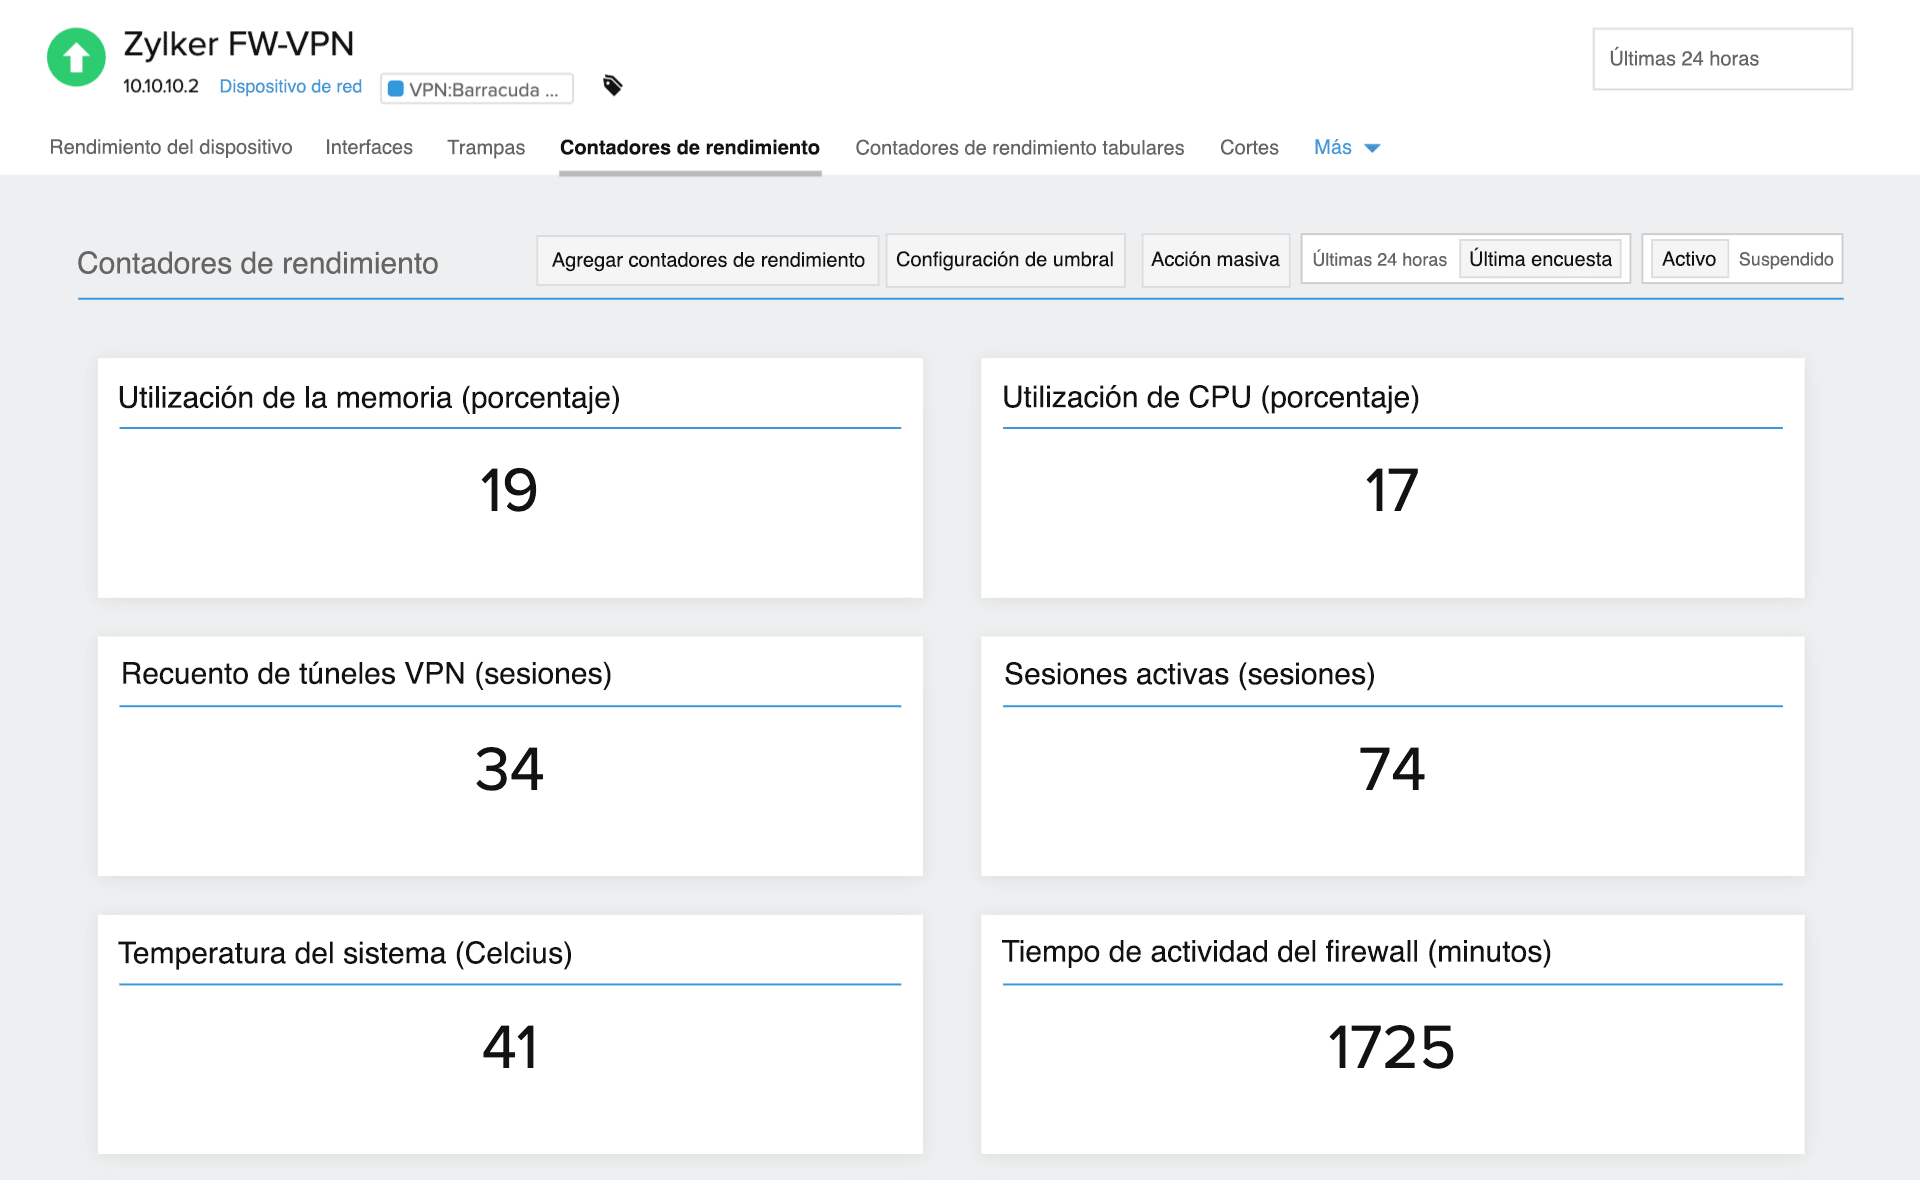Follow the Dispositivo de red link
1920x1180 pixels.
click(291, 86)
